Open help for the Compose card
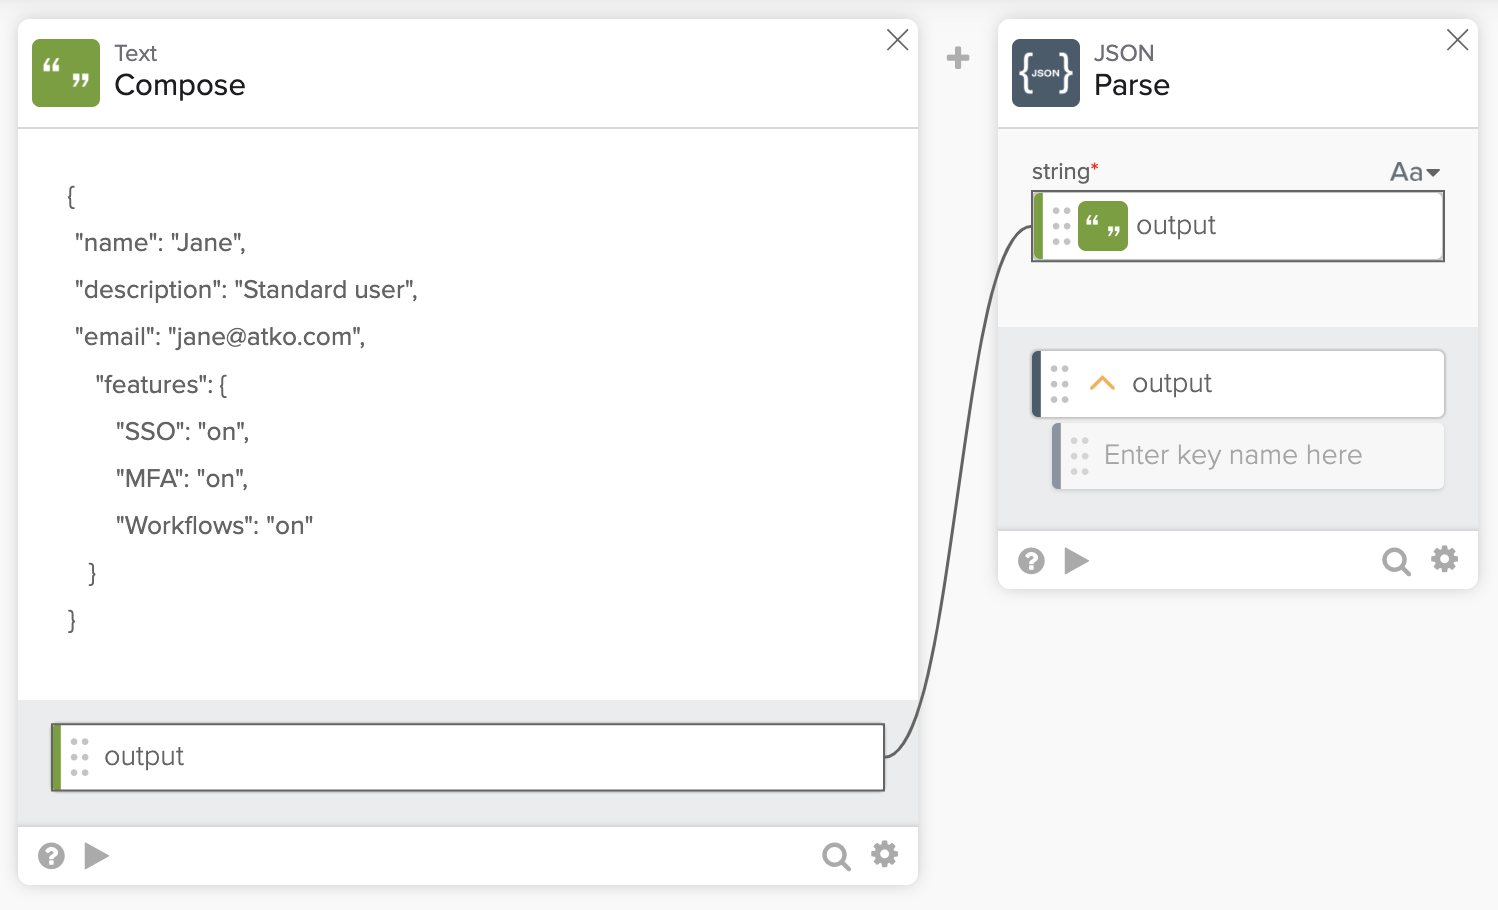 click(x=51, y=856)
